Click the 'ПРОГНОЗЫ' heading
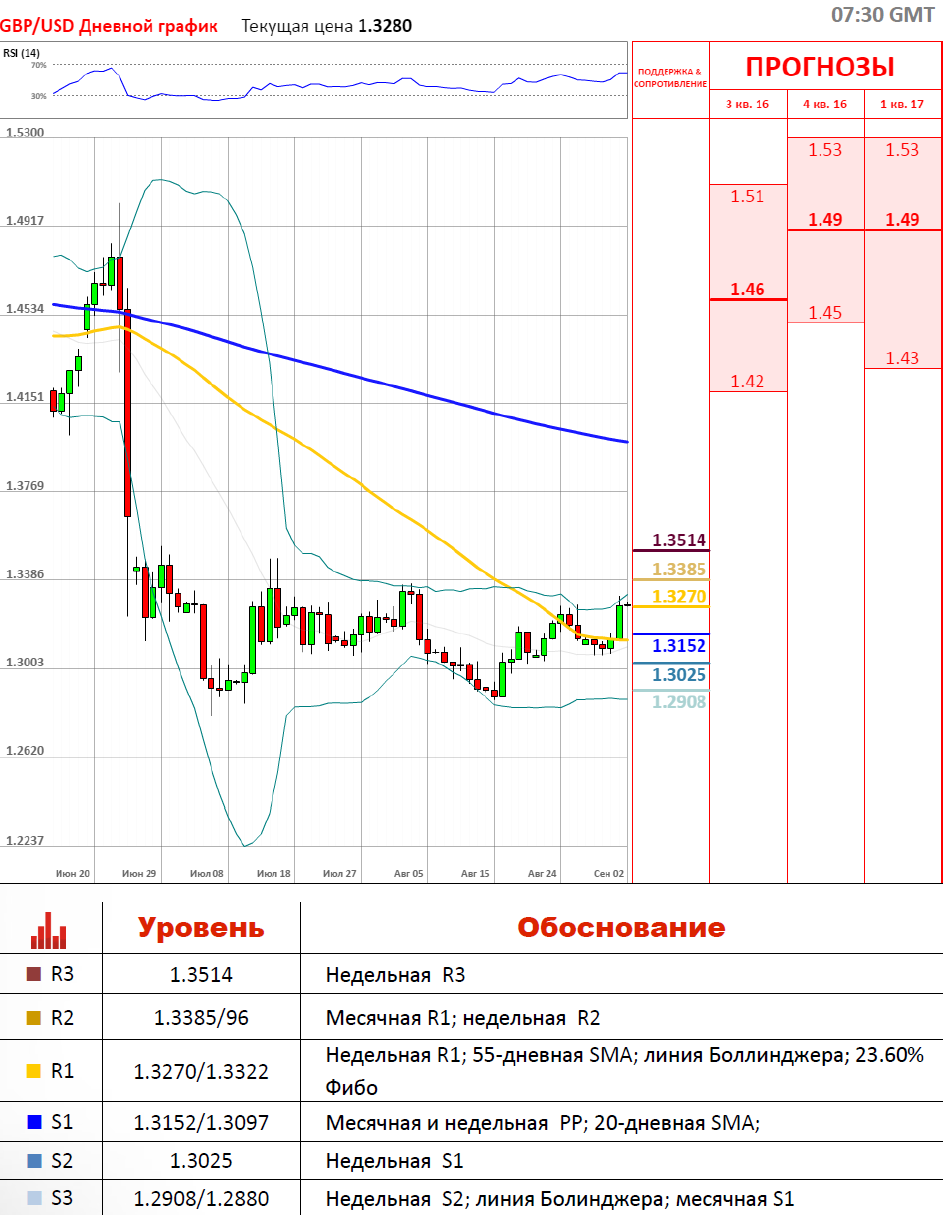The image size is (947, 1215). [820, 67]
